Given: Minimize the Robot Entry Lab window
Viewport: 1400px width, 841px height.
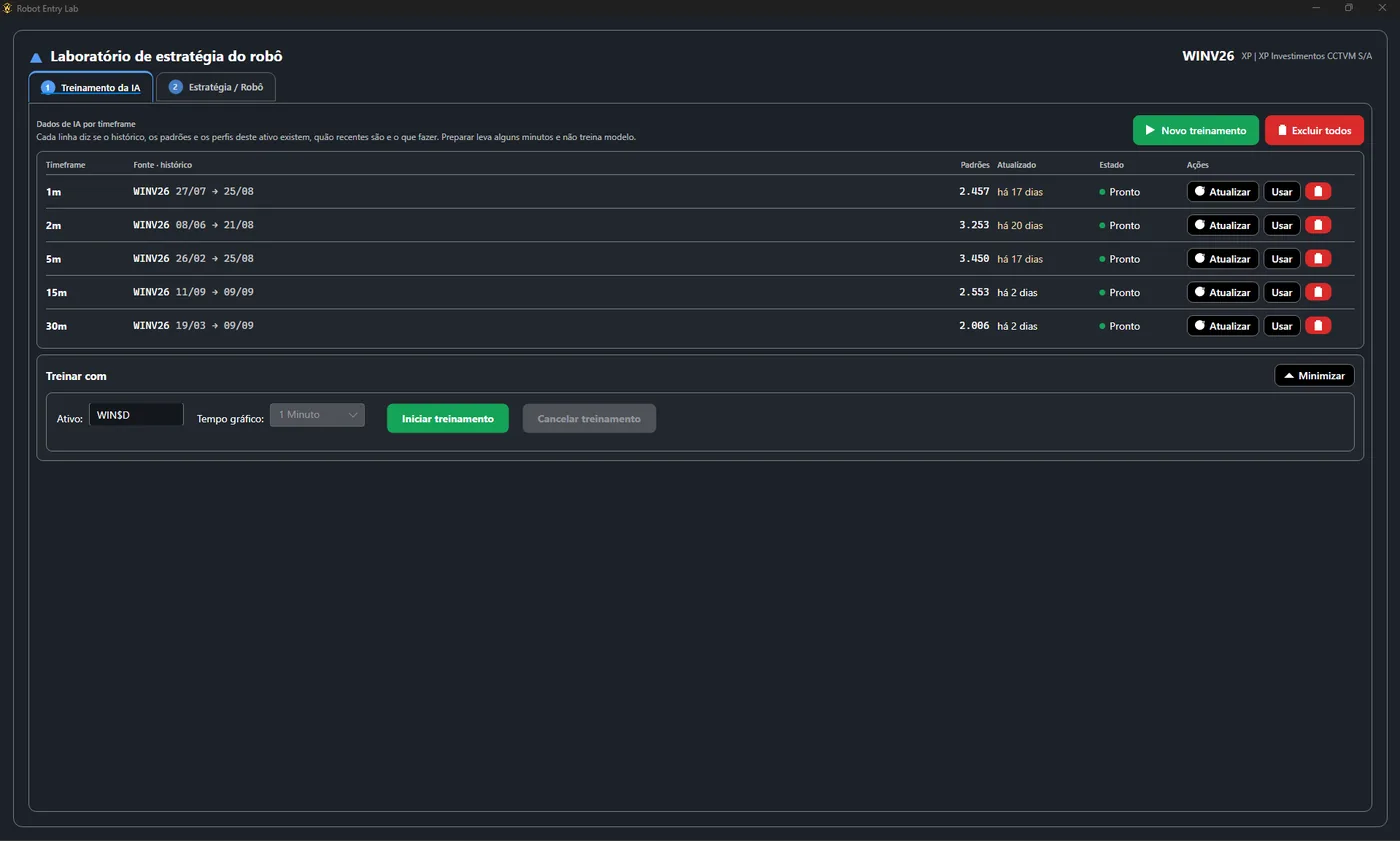Looking at the screenshot, I should [1315, 8].
